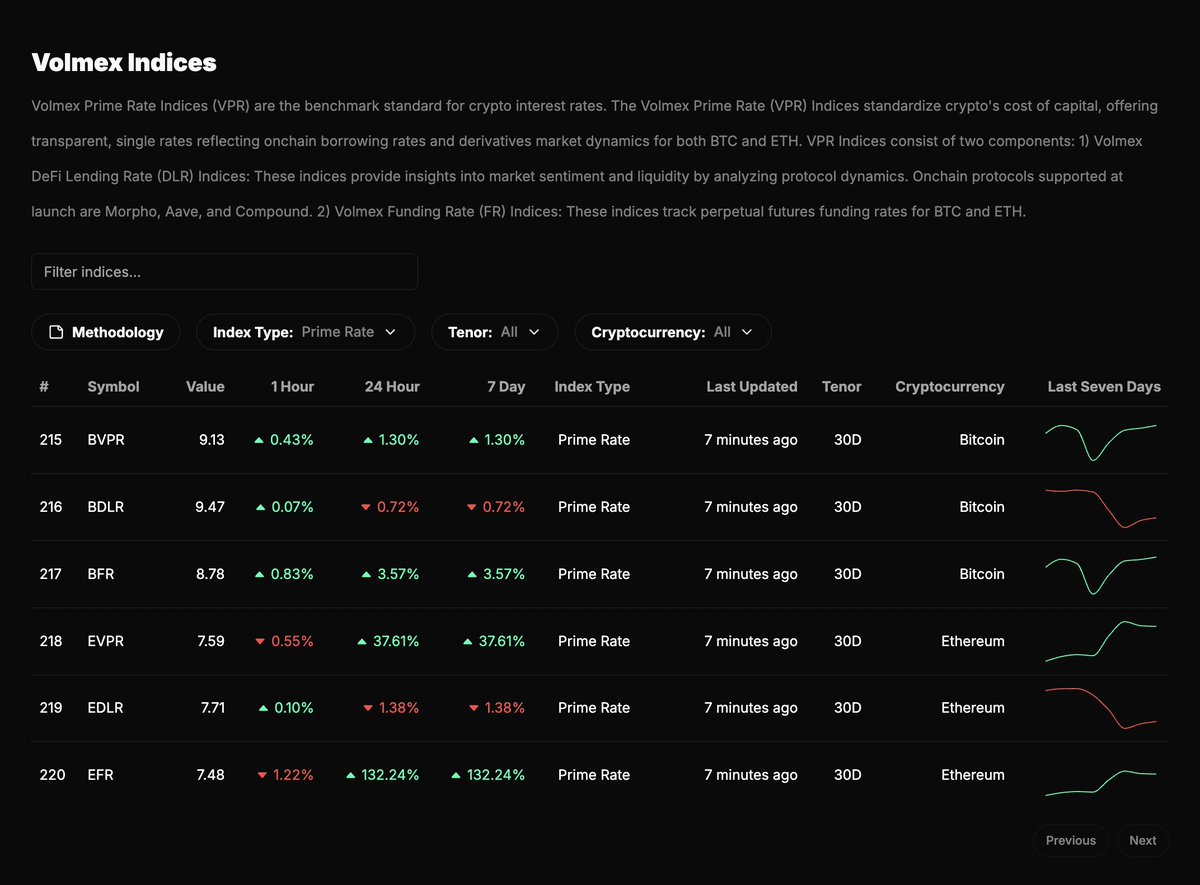Click the Ethereum cell in EFR row

(x=973, y=775)
